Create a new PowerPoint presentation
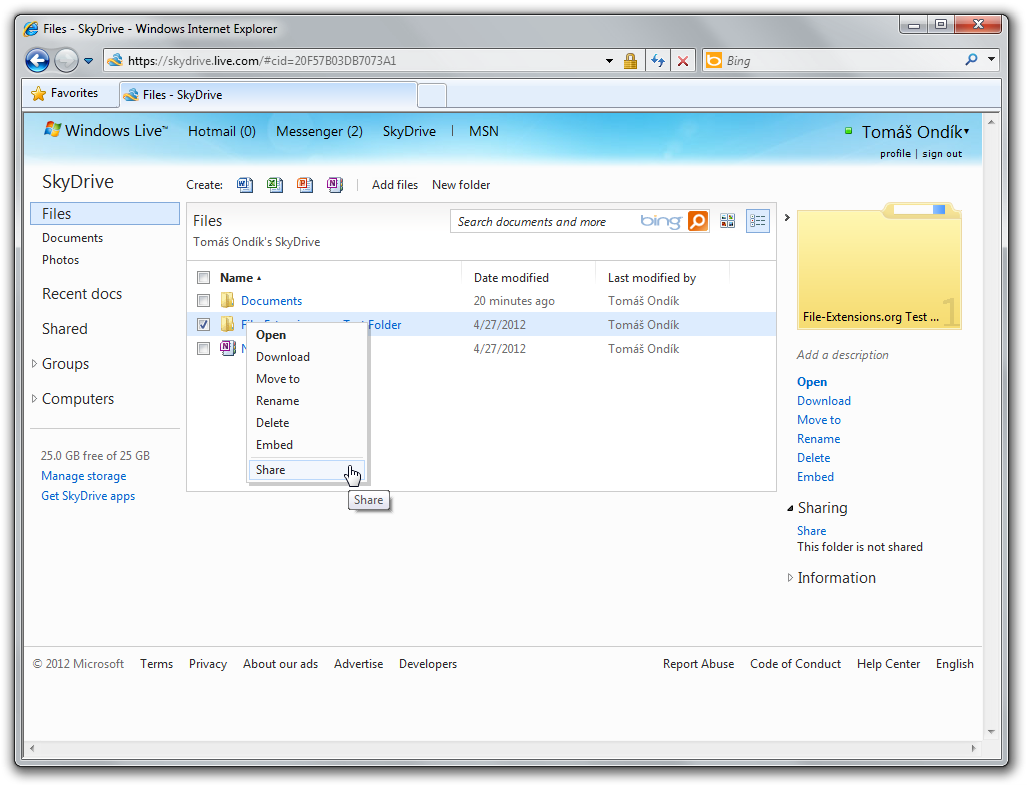1027x785 pixels. point(305,185)
